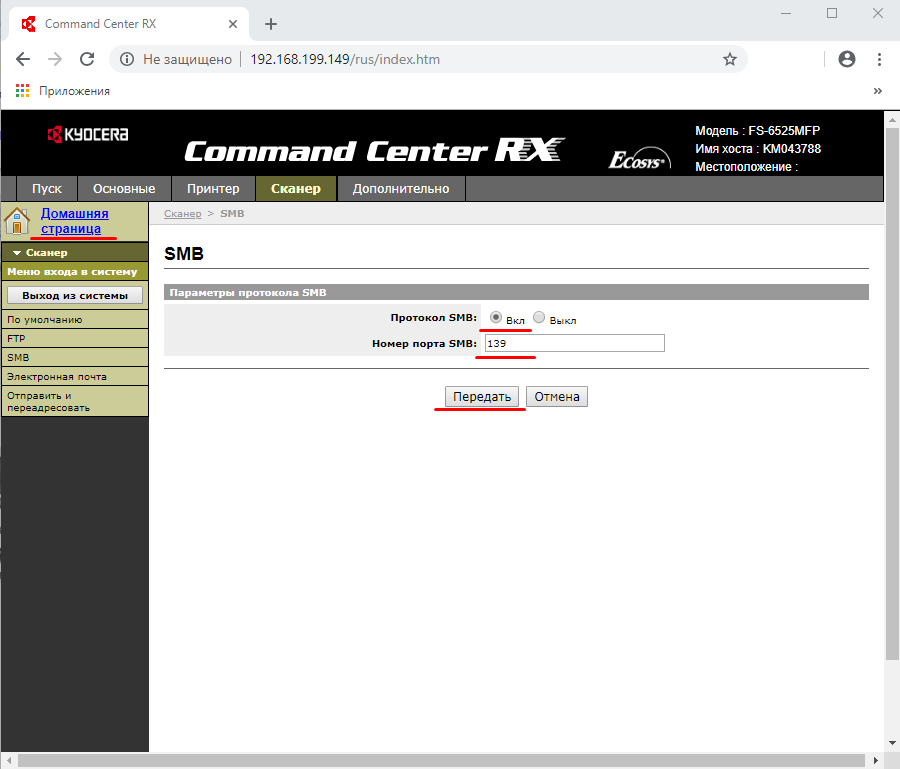
Task: Click the Сканер breadcrumb link
Action: (x=182, y=214)
